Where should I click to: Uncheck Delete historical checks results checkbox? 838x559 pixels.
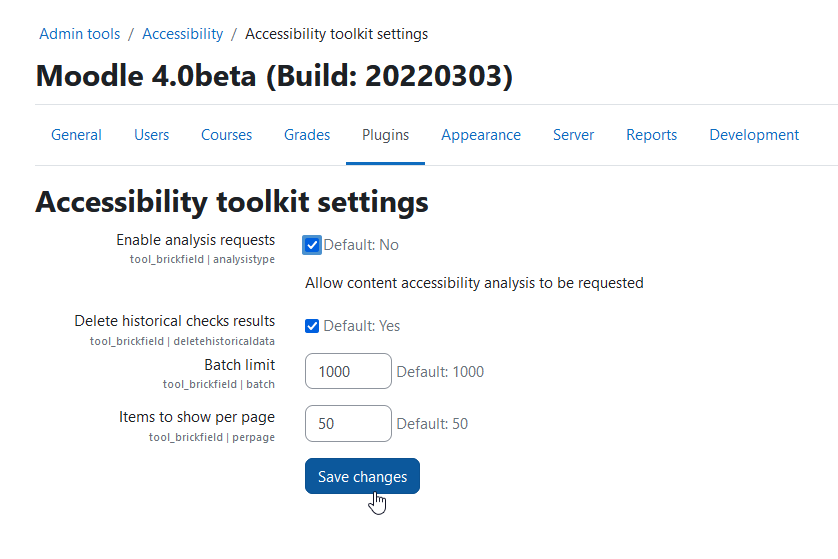(312, 326)
